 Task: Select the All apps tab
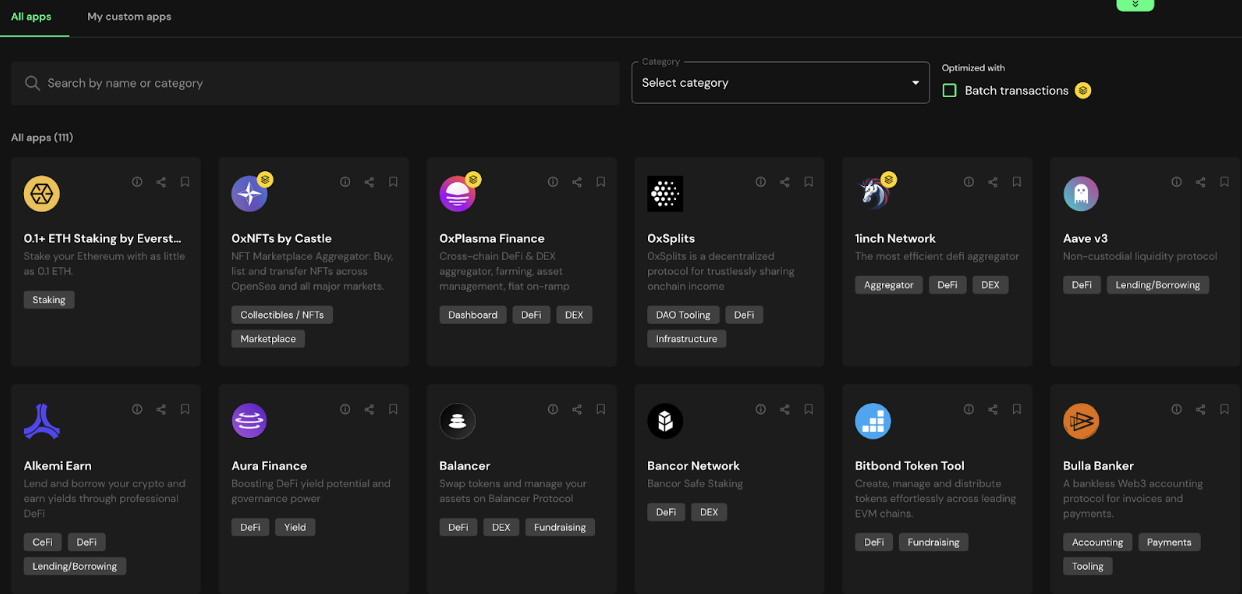click(31, 17)
